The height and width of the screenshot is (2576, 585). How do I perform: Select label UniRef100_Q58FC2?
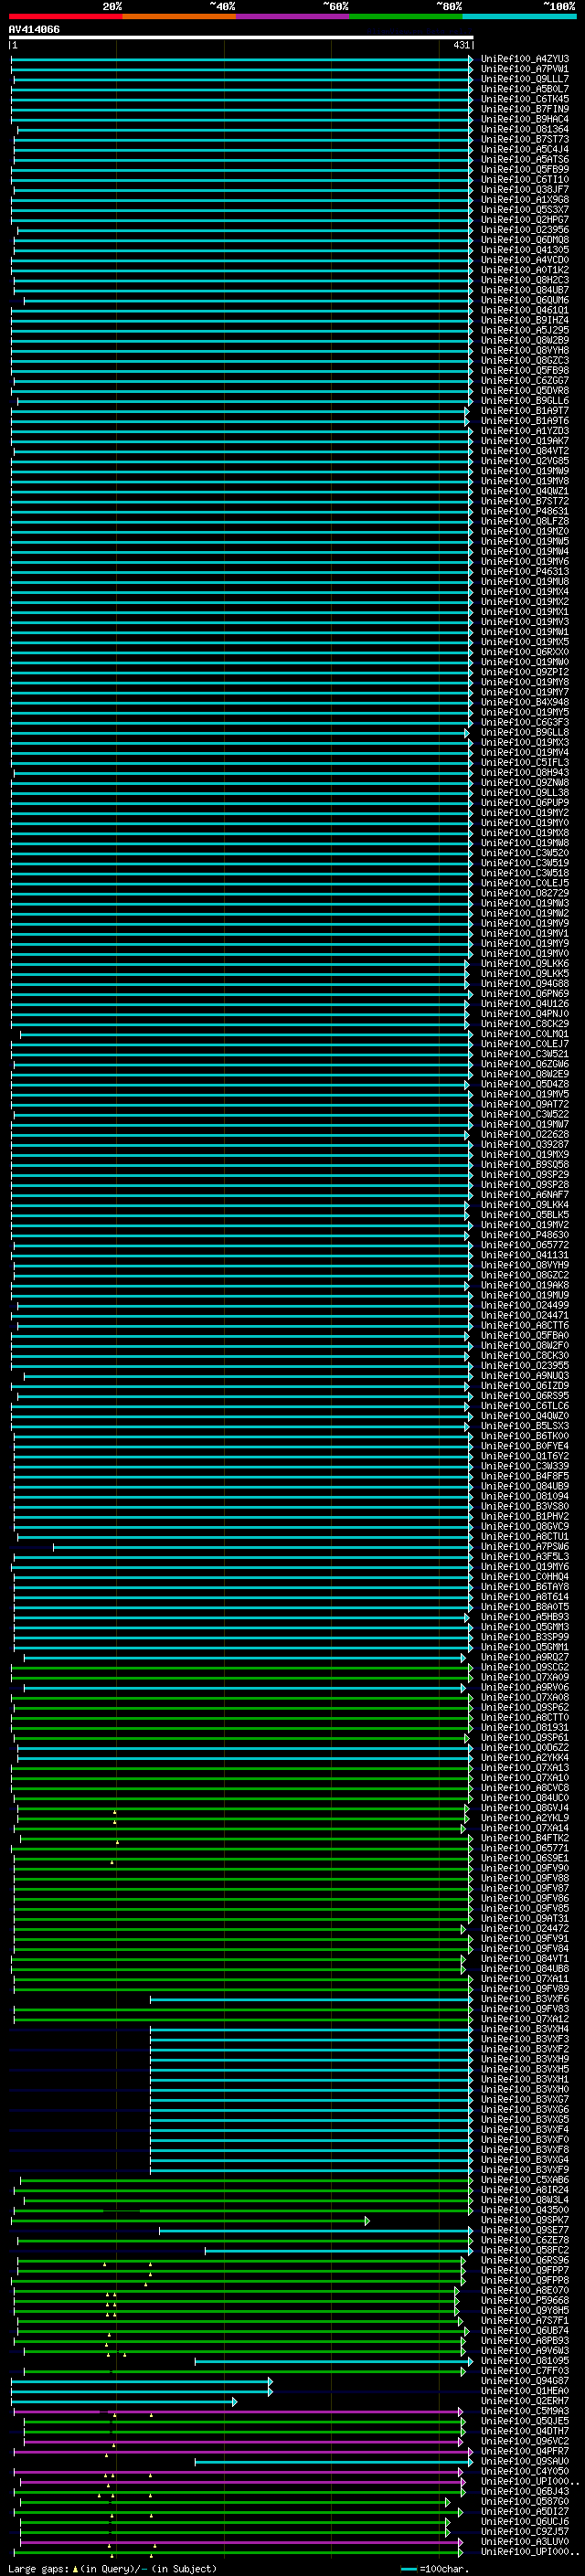pos(525,2250)
